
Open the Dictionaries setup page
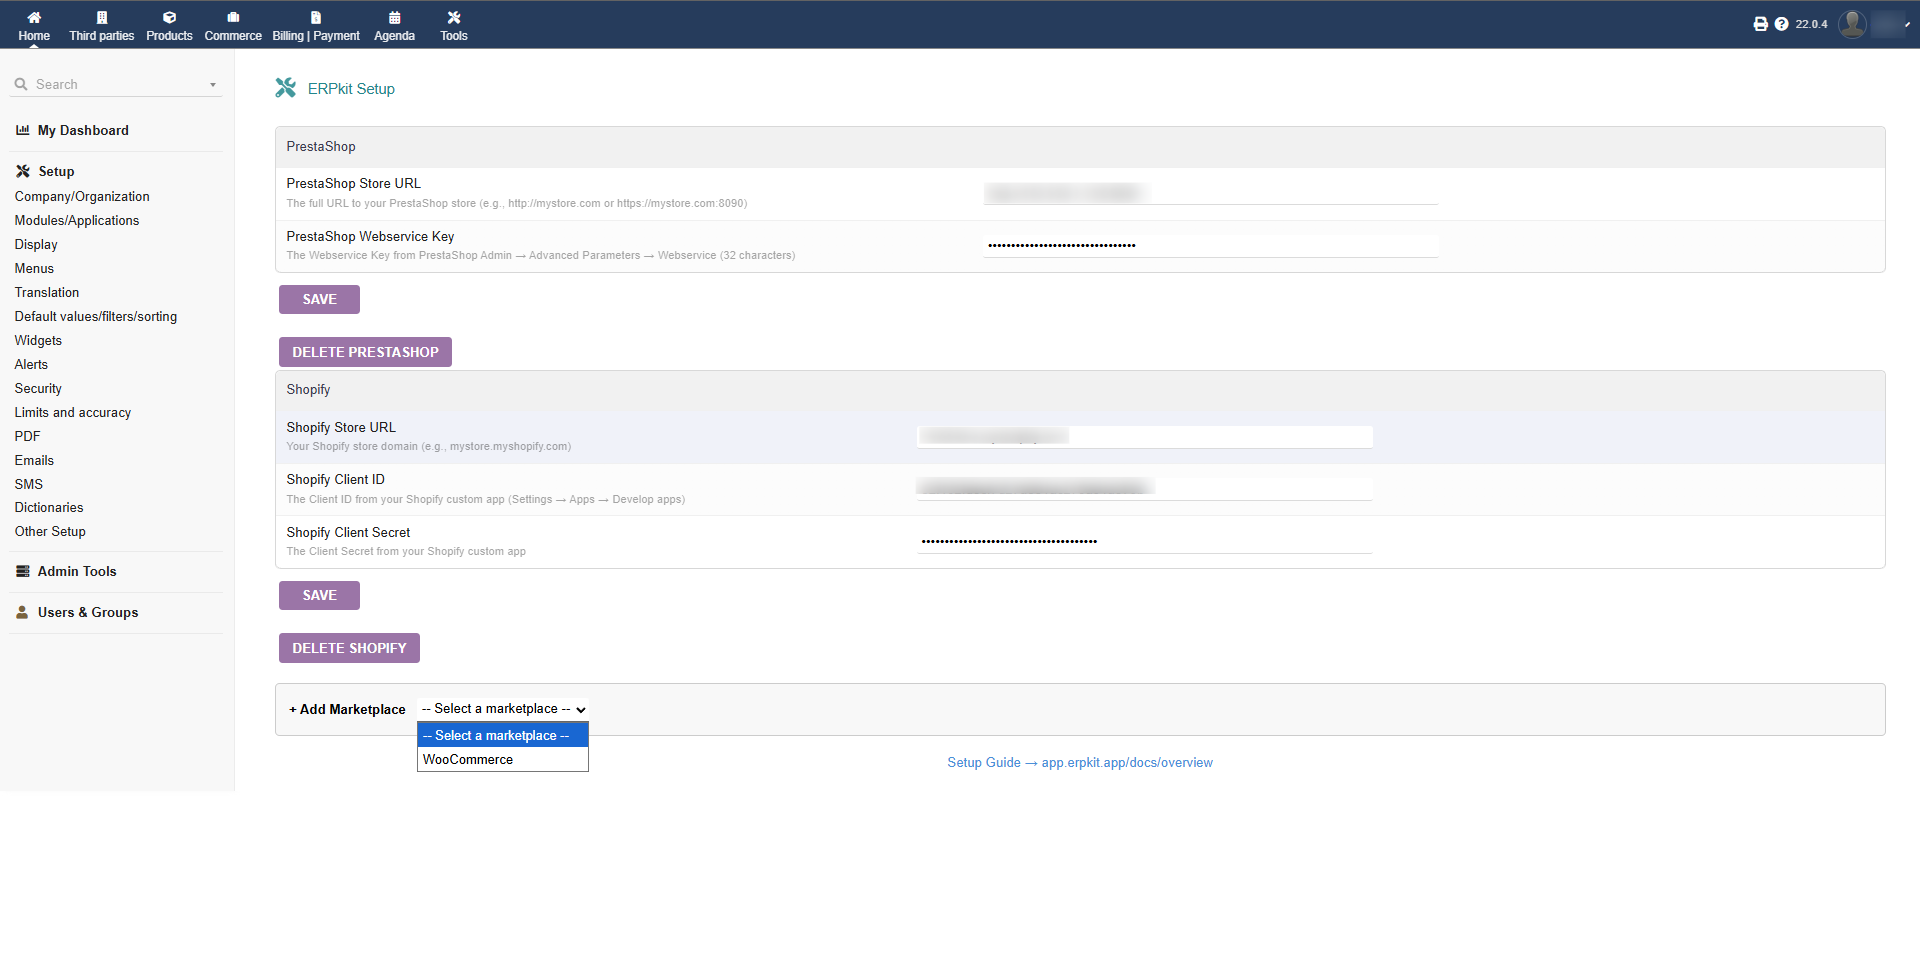pyautogui.click(x=49, y=507)
